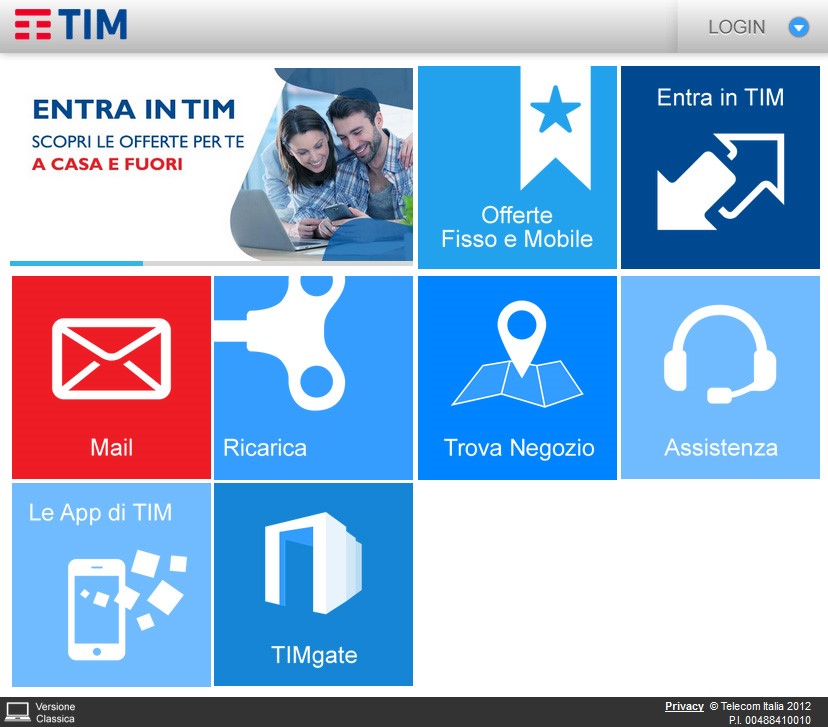Image resolution: width=828 pixels, height=727 pixels.
Task: Switch to Versione Classica
Action: point(55,712)
